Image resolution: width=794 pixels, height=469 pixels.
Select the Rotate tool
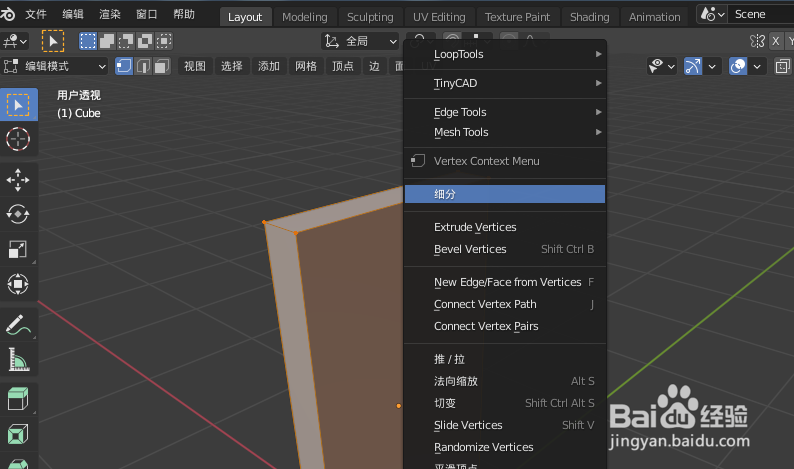[18, 214]
